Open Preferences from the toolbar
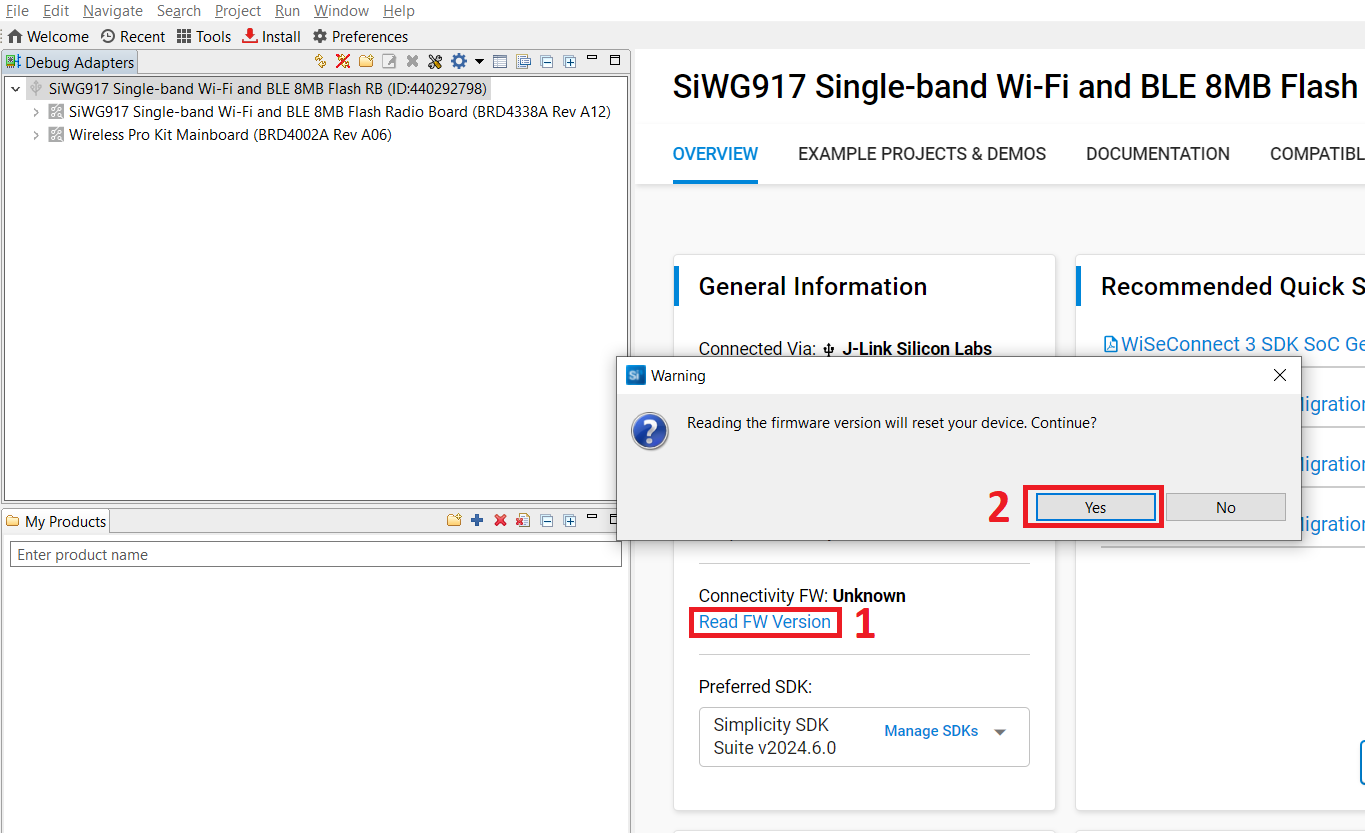The image size is (1365, 833). [360, 36]
